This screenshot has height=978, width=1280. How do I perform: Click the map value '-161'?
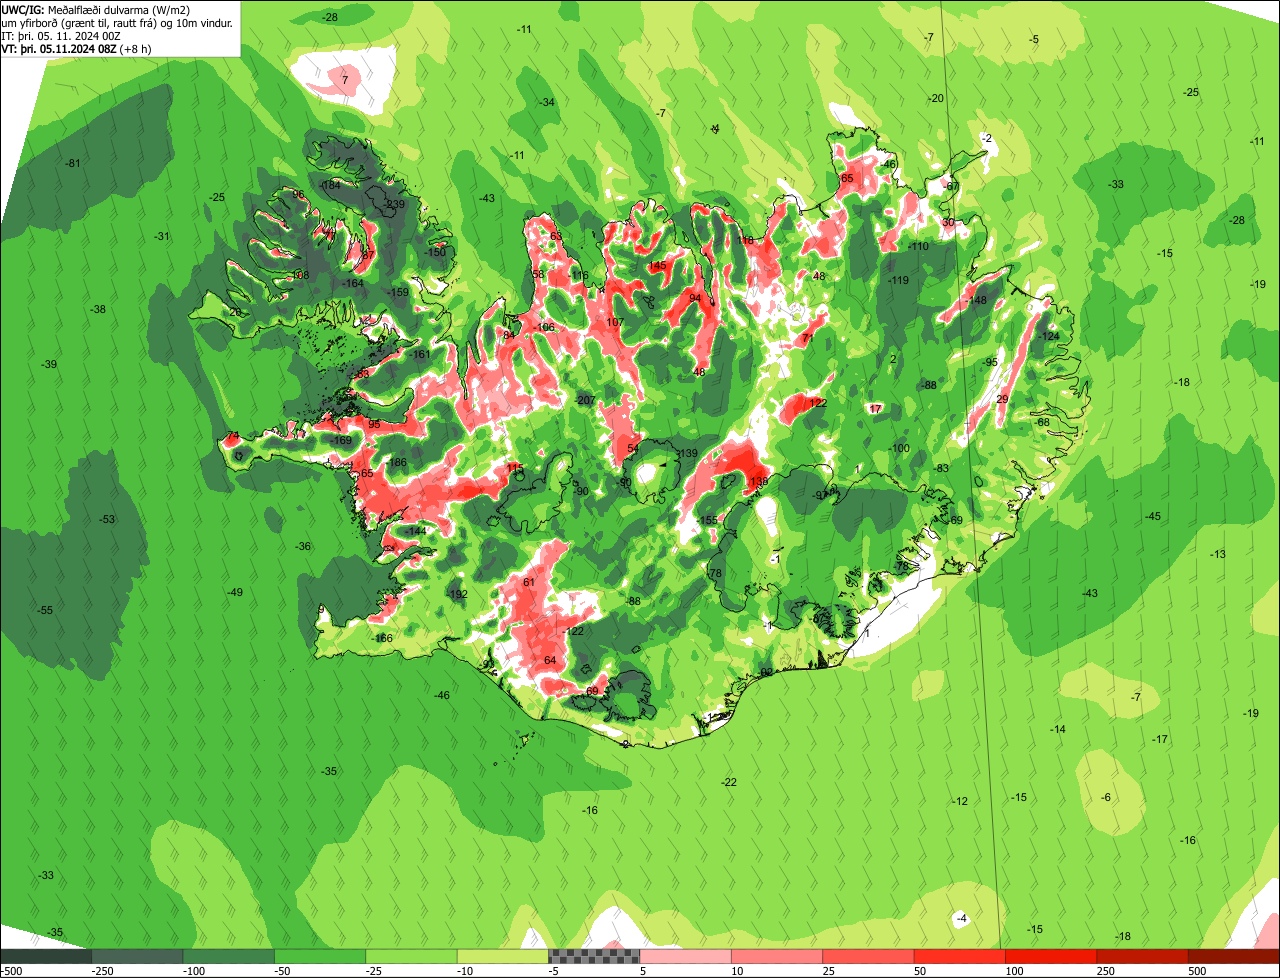click(420, 354)
